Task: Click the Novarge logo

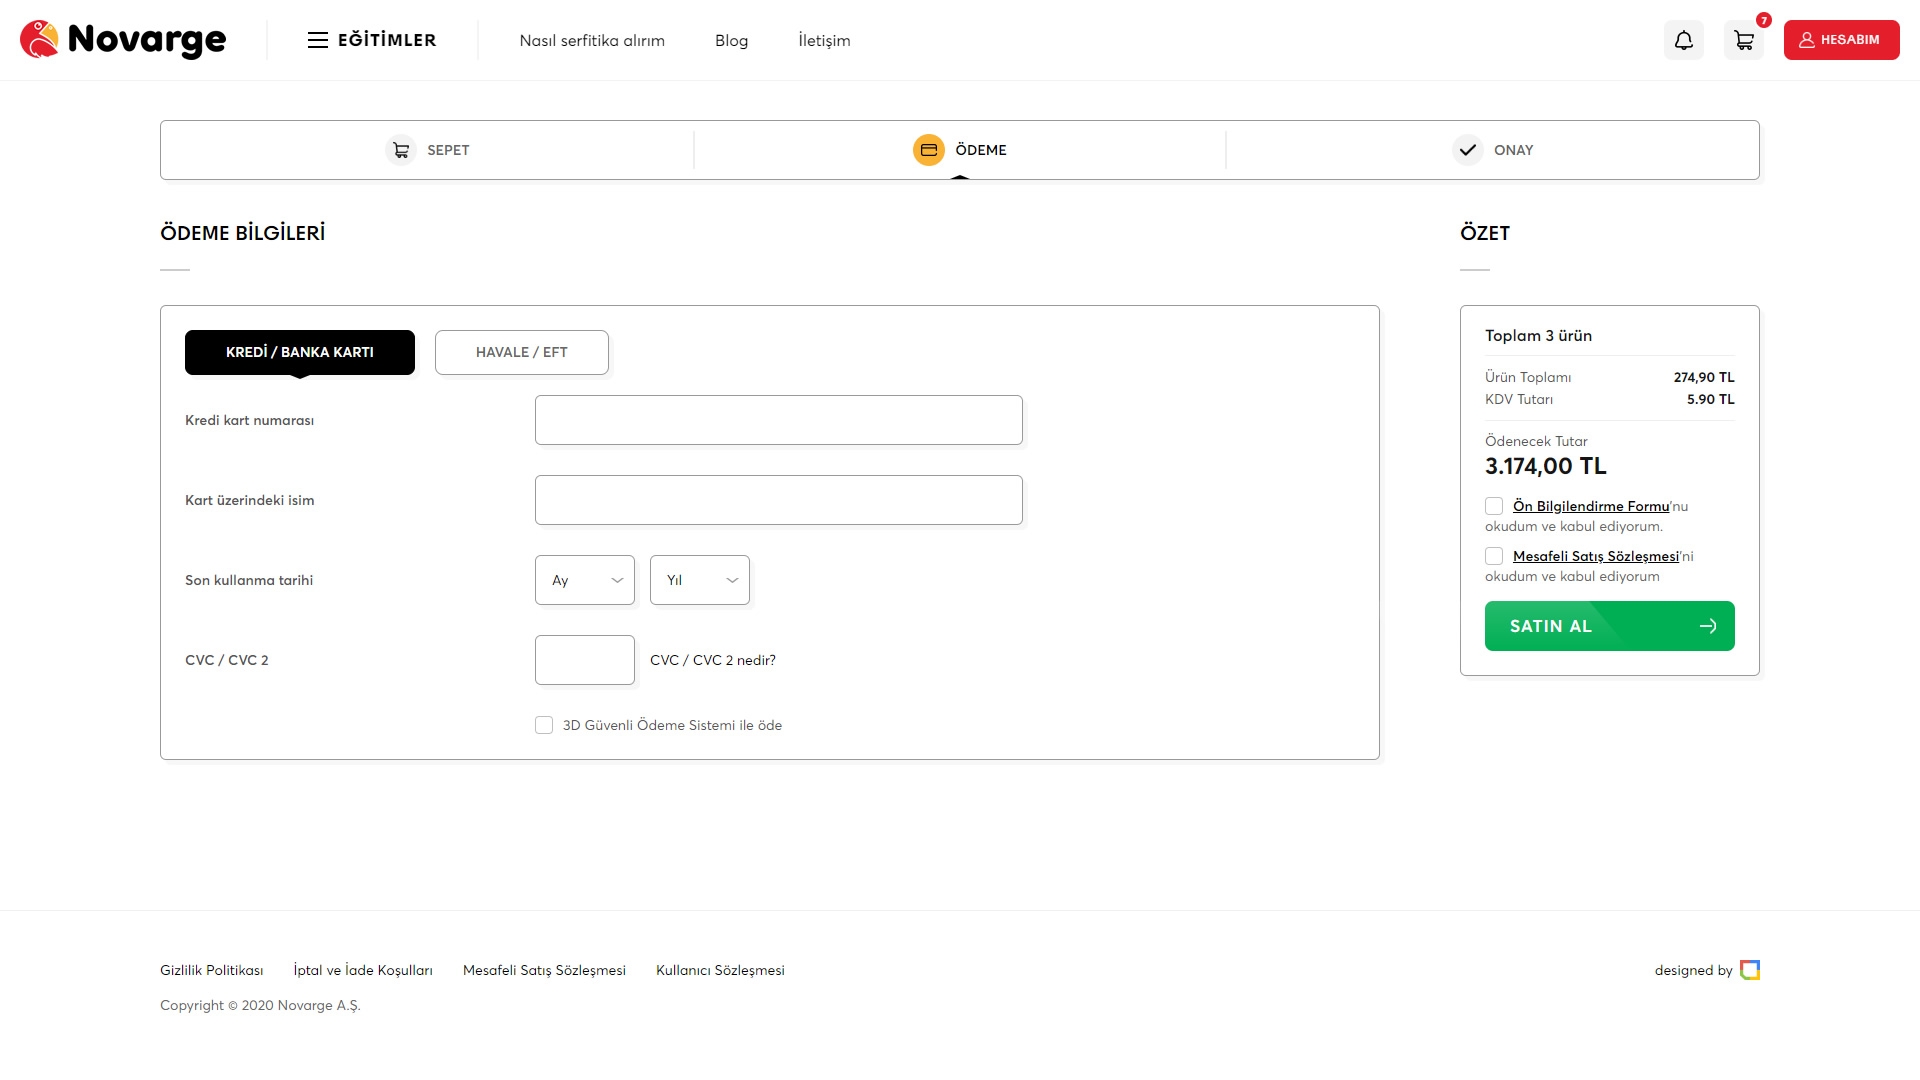Action: point(123,40)
